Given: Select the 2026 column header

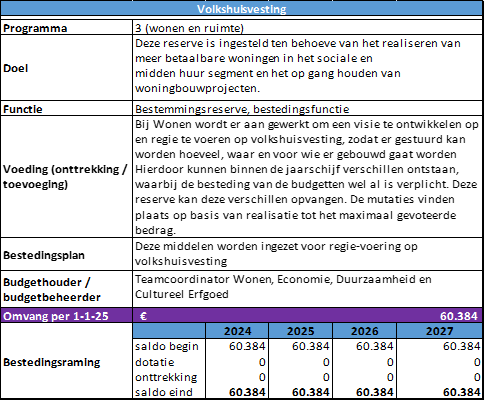Looking at the screenshot, I should [x=365, y=331].
